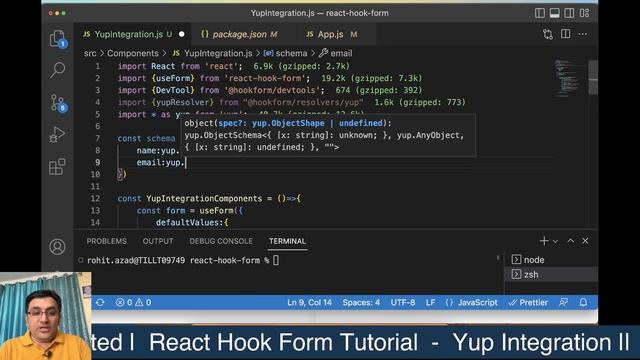Open errors and warnings count in status bar
This screenshot has height=360, width=640.
[133, 302]
